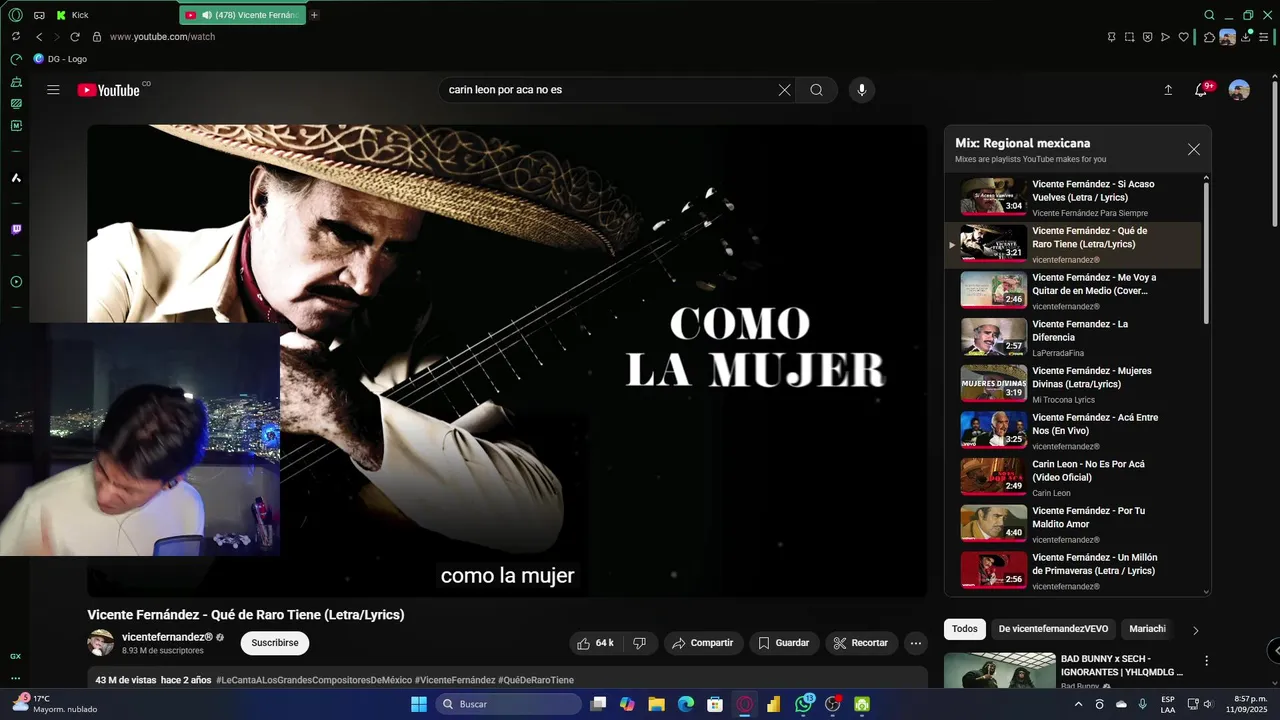Open the DG - Logo bookmark

tap(60, 59)
